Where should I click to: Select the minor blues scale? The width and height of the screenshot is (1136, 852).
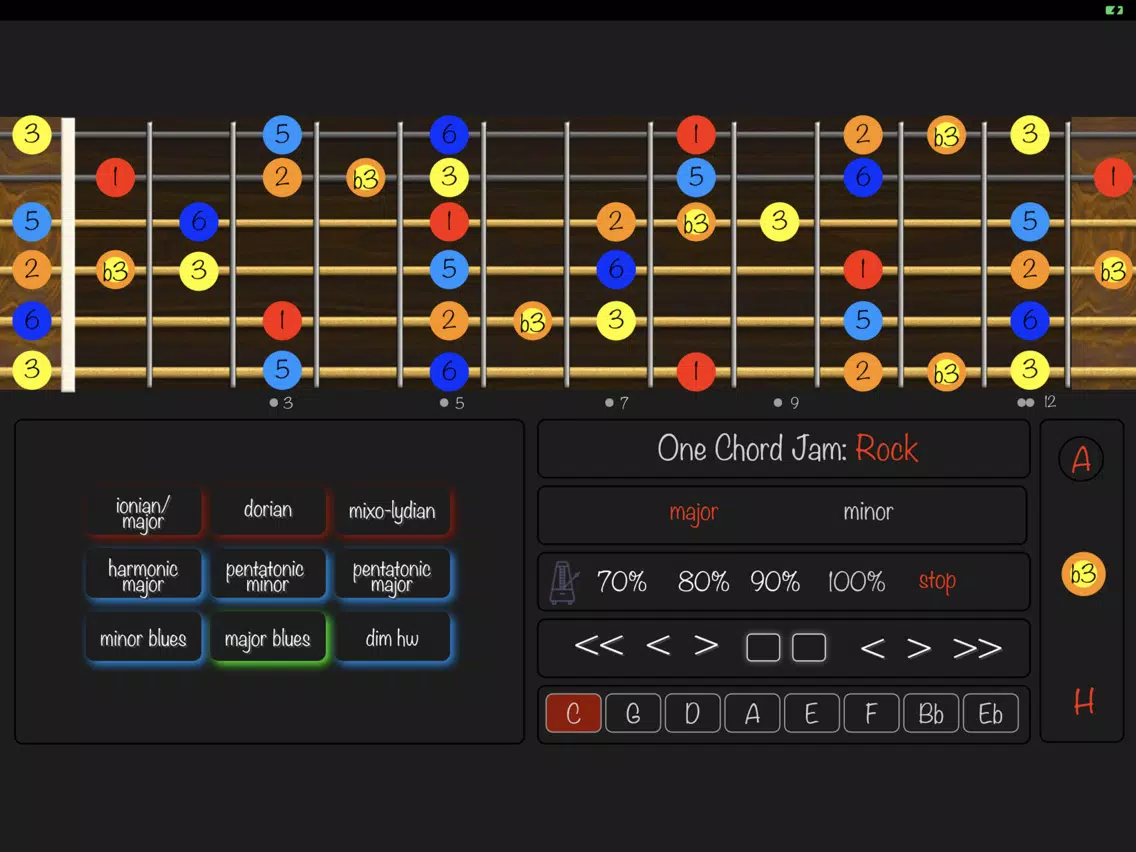(x=143, y=638)
